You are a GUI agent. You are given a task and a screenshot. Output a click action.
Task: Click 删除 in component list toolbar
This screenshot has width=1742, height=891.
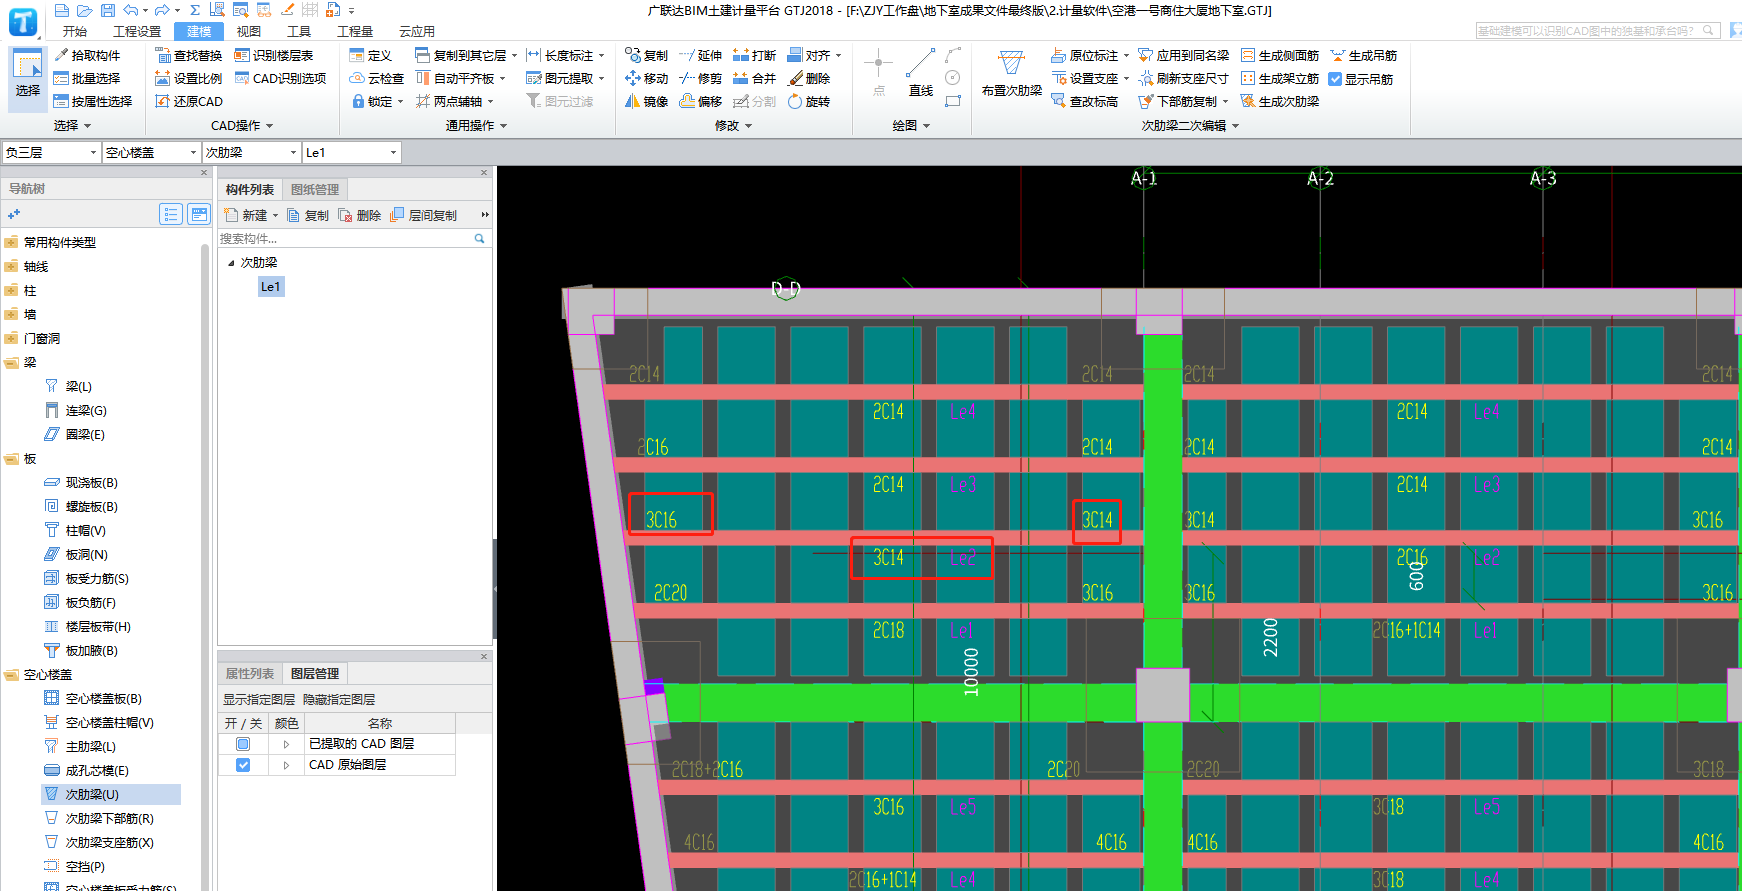coord(360,215)
